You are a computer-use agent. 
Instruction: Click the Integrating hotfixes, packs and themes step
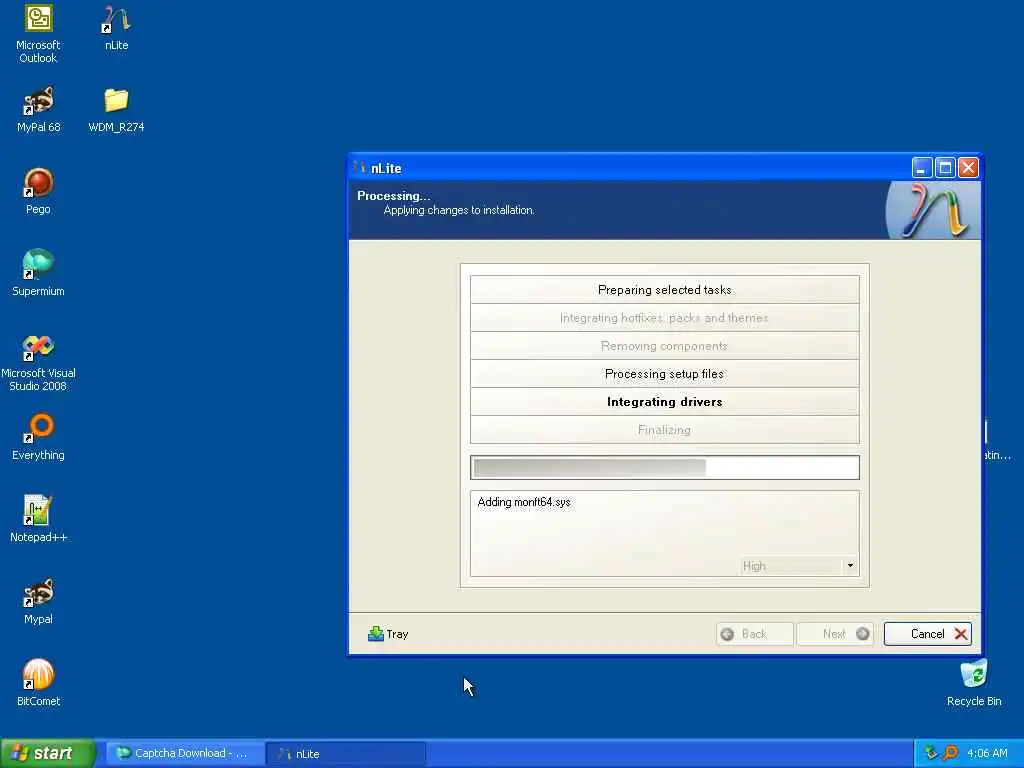pos(665,318)
